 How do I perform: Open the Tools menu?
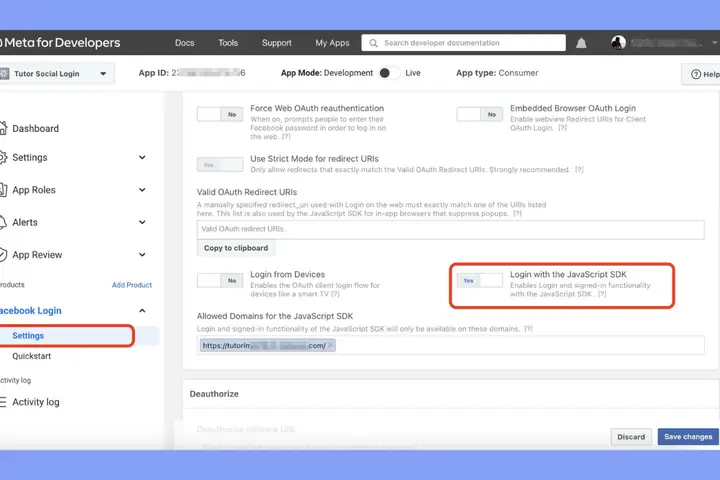228,43
